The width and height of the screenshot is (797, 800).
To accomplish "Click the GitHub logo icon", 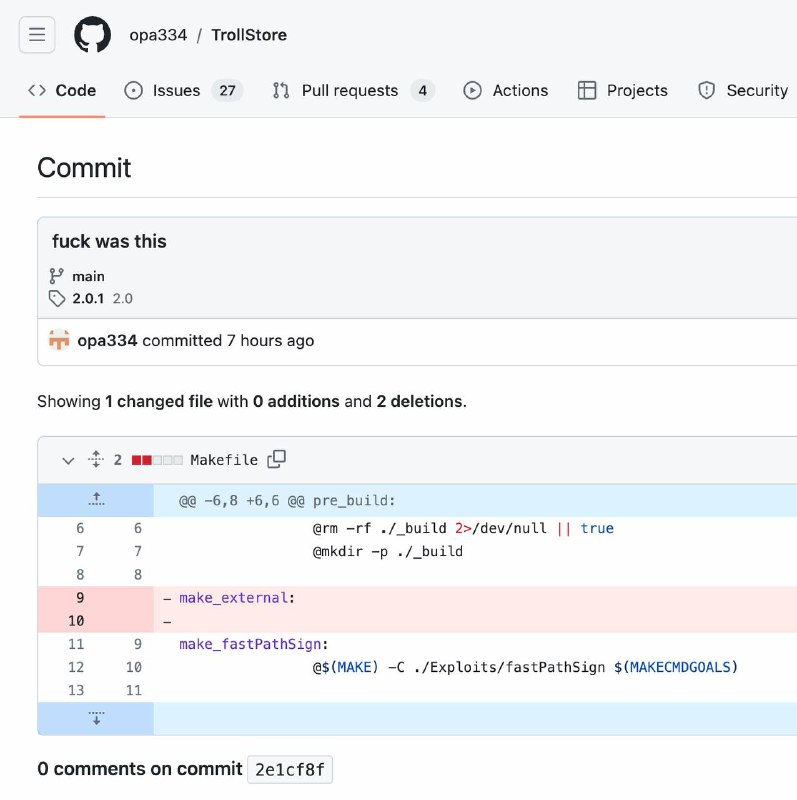I will point(92,35).
